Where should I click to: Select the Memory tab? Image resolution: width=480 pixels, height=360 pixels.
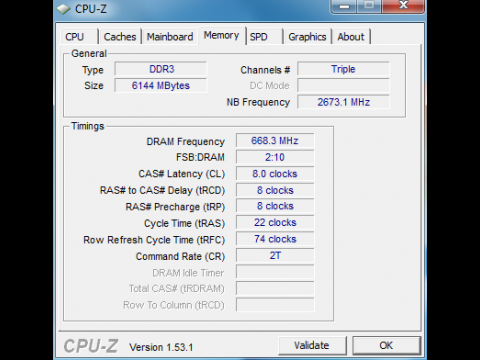pos(222,35)
